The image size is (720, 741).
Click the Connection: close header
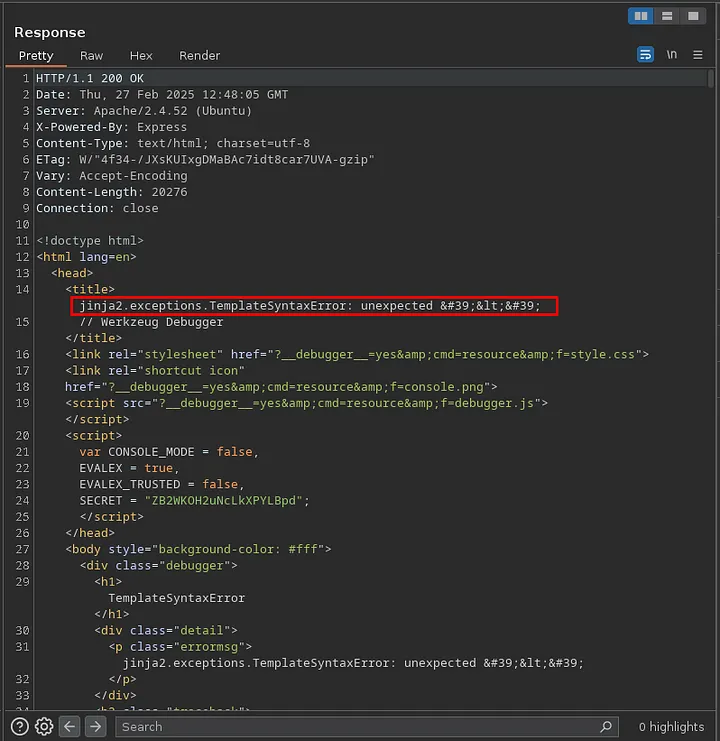point(97,208)
